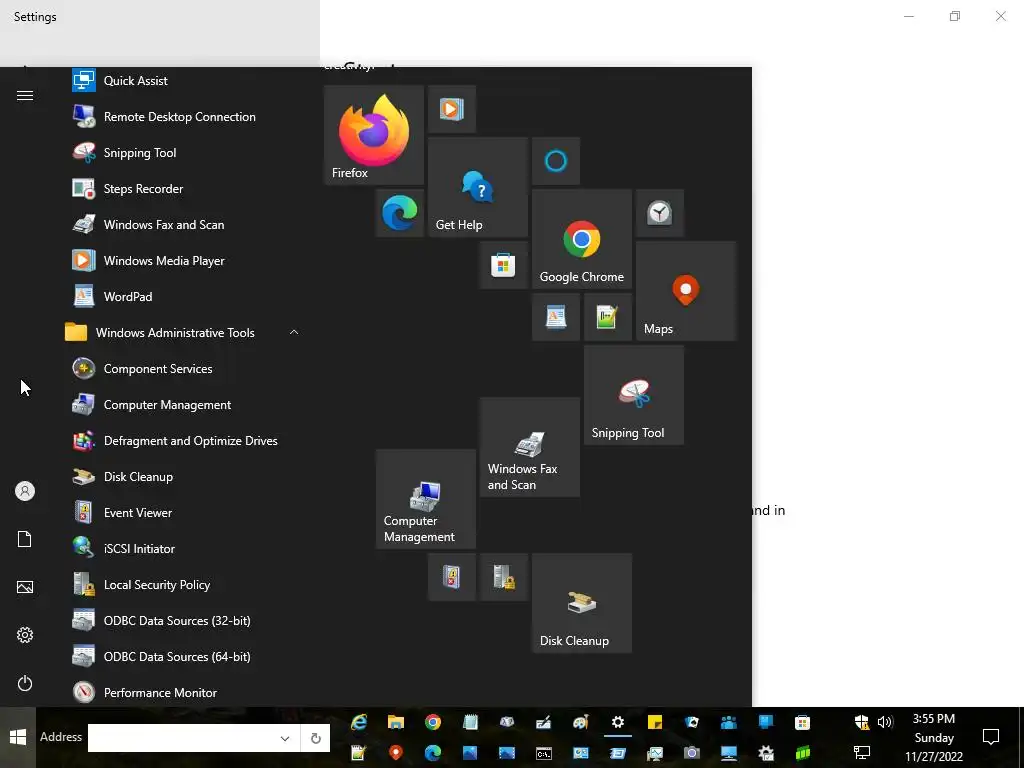Open Solitaire from the taskbar
1024x768 pixels.
692,722
